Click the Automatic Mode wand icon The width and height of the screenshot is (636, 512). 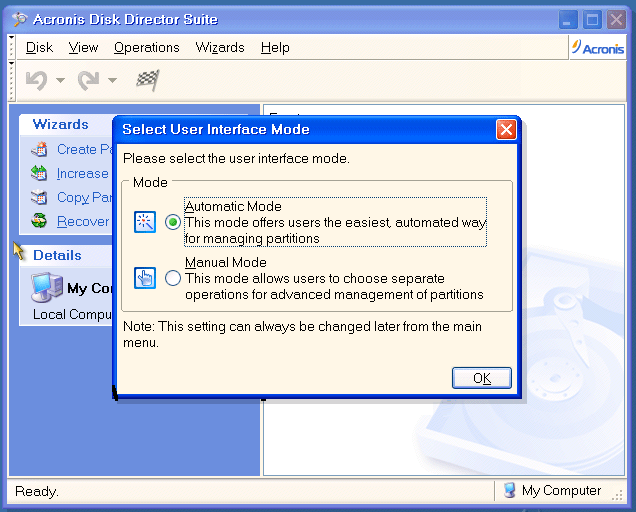pos(145,222)
